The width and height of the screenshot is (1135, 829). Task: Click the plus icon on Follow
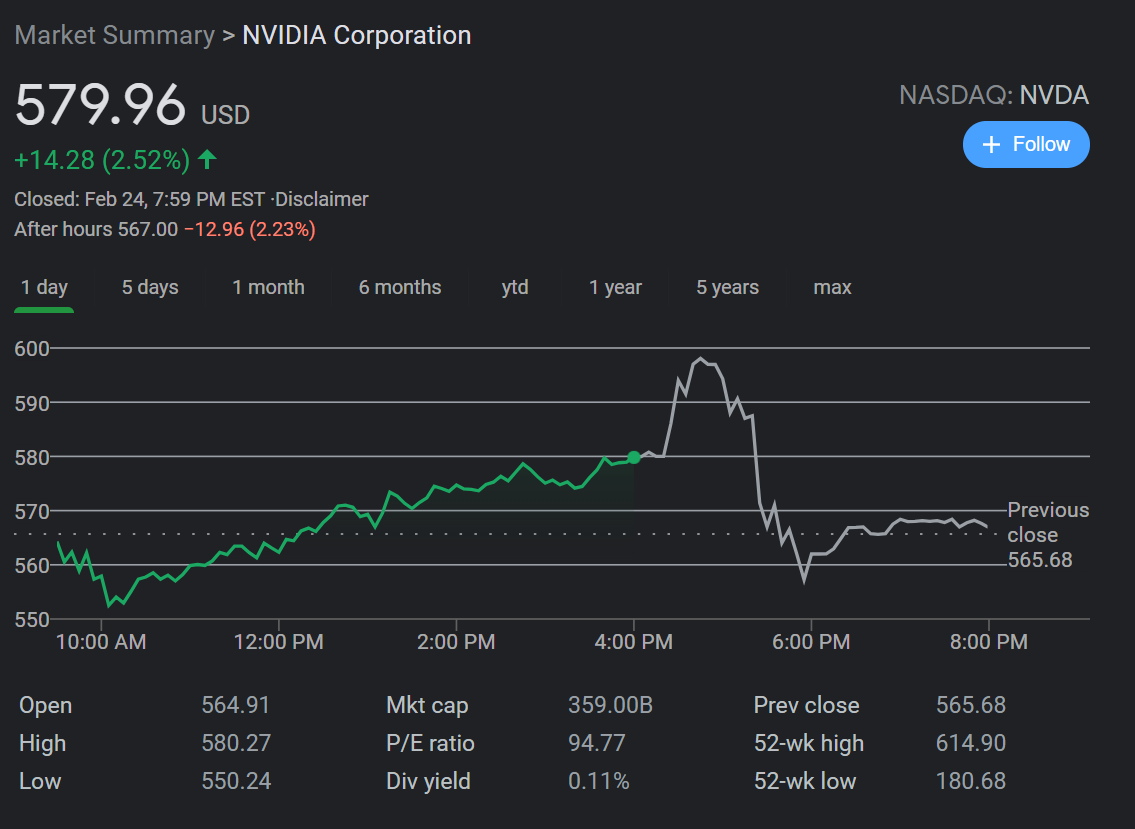coord(991,145)
